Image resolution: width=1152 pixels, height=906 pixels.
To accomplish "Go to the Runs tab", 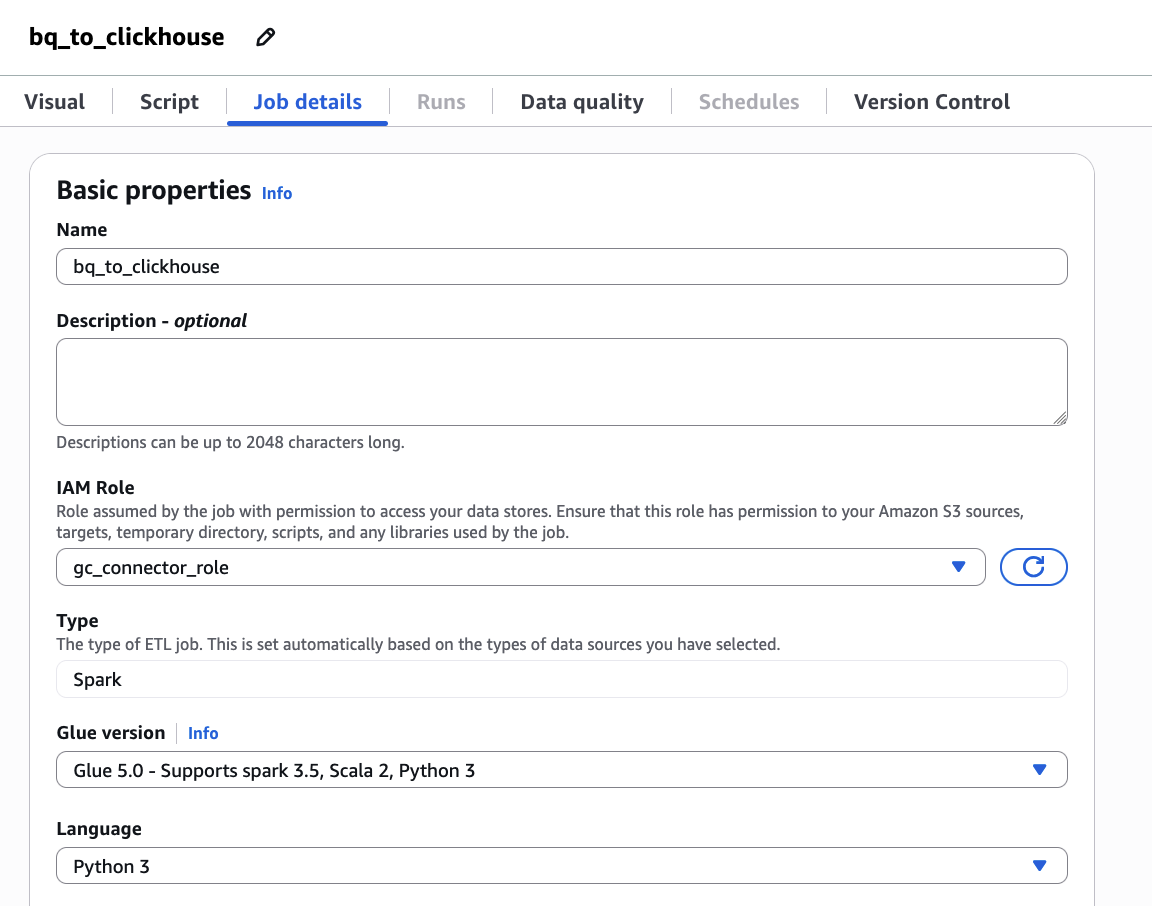I will click(x=441, y=102).
